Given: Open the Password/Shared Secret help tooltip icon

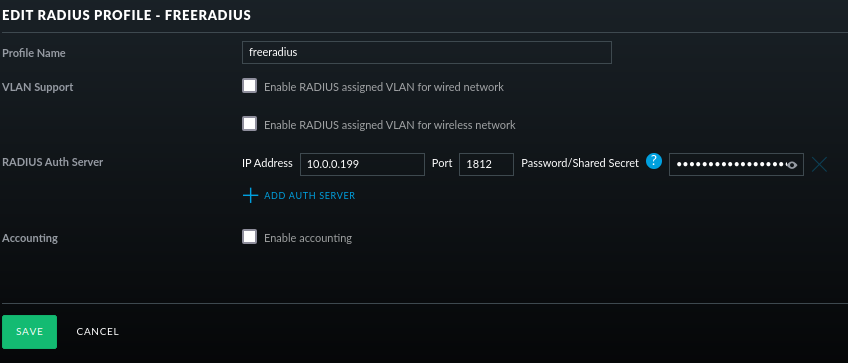Looking at the screenshot, I should point(654,161).
